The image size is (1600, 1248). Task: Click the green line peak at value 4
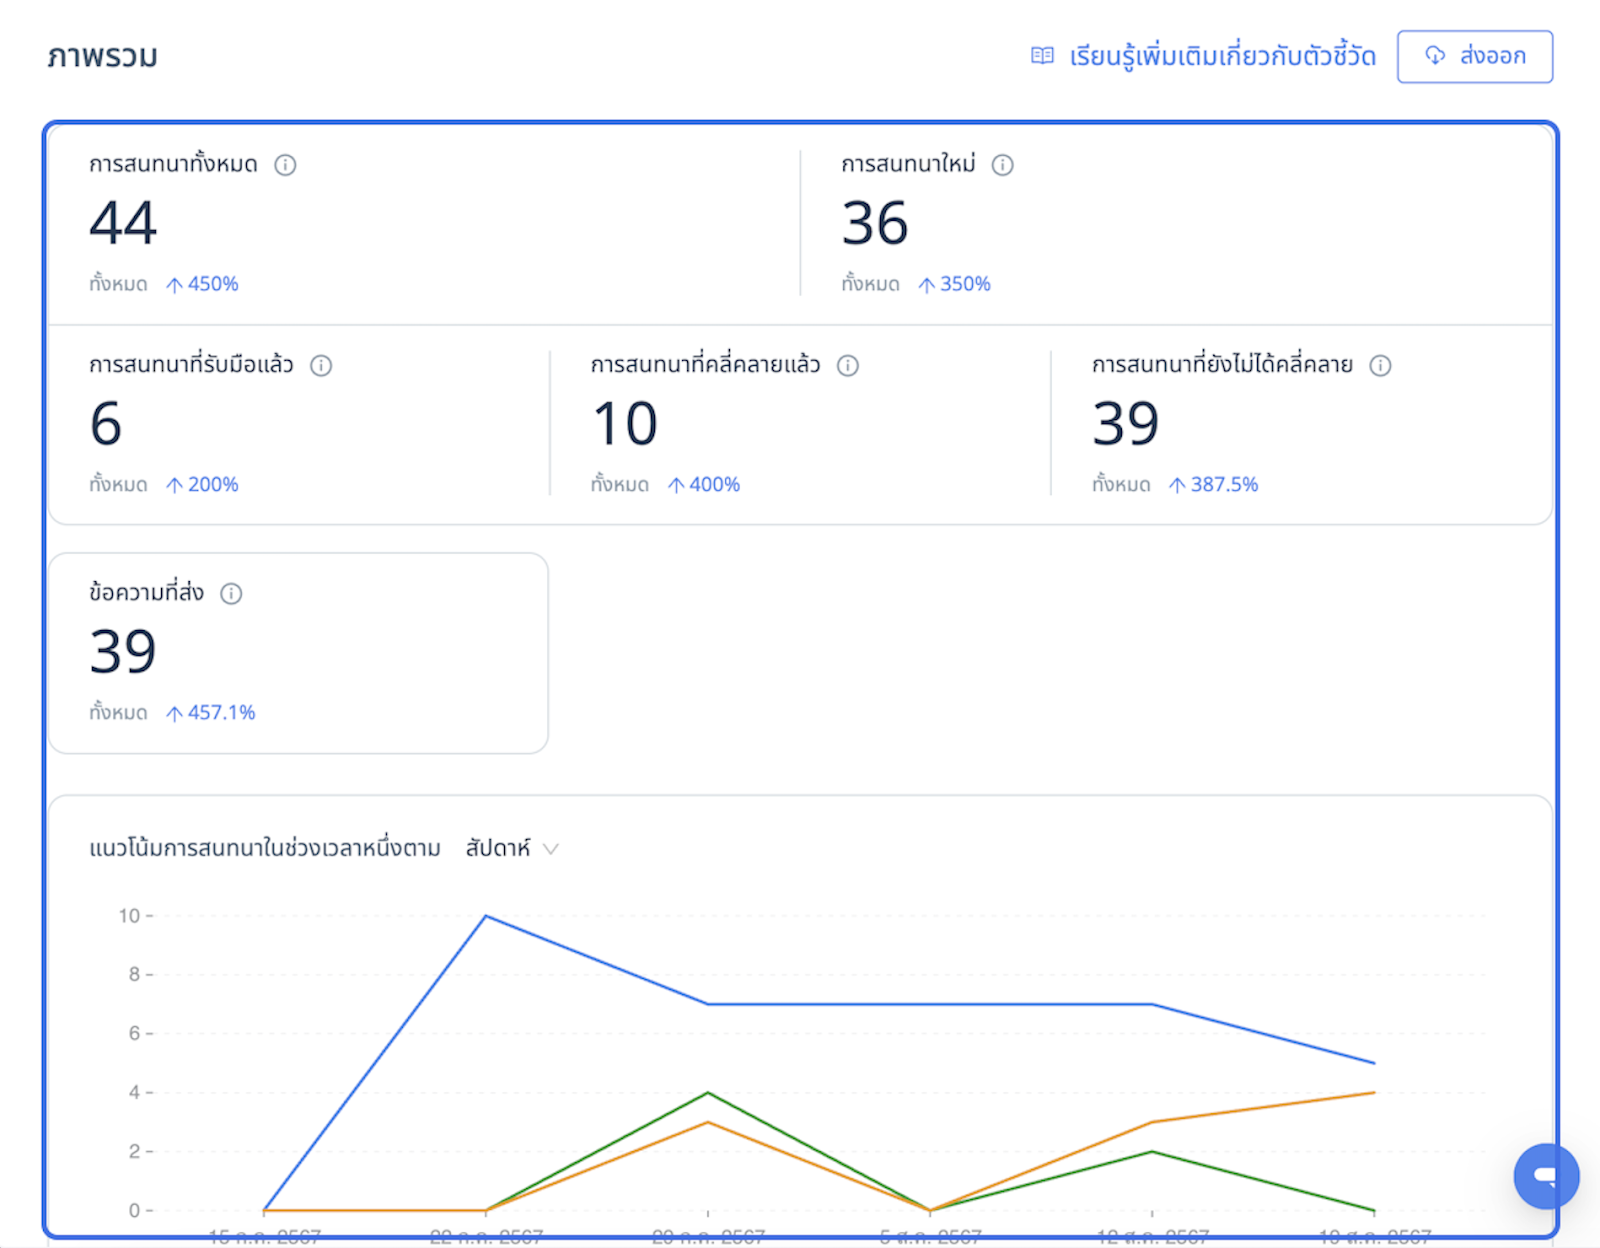pyautogui.click(x=708, y=1093)
